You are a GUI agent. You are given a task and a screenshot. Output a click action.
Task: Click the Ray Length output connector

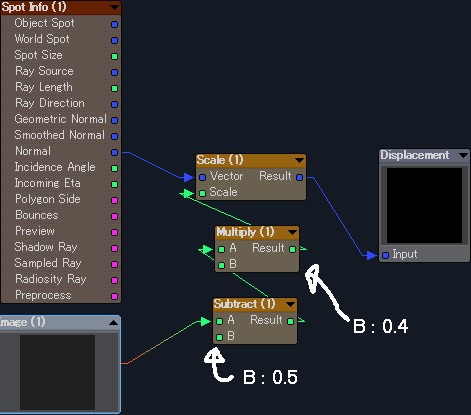coord(114,88)
